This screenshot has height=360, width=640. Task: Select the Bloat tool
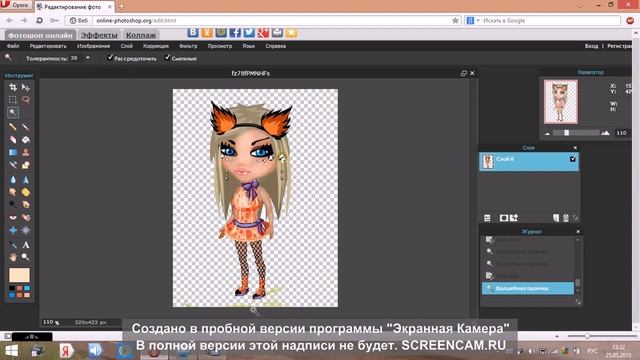pyautogui.click(x=13, y=230)
